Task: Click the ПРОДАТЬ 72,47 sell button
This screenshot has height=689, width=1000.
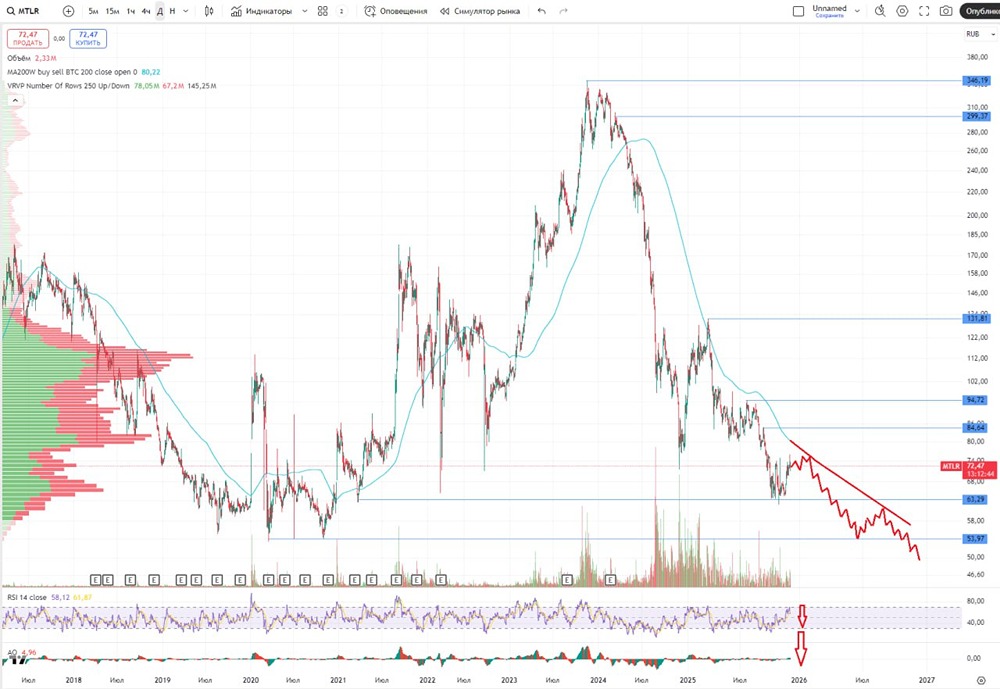Action: [x=28, y=38]
